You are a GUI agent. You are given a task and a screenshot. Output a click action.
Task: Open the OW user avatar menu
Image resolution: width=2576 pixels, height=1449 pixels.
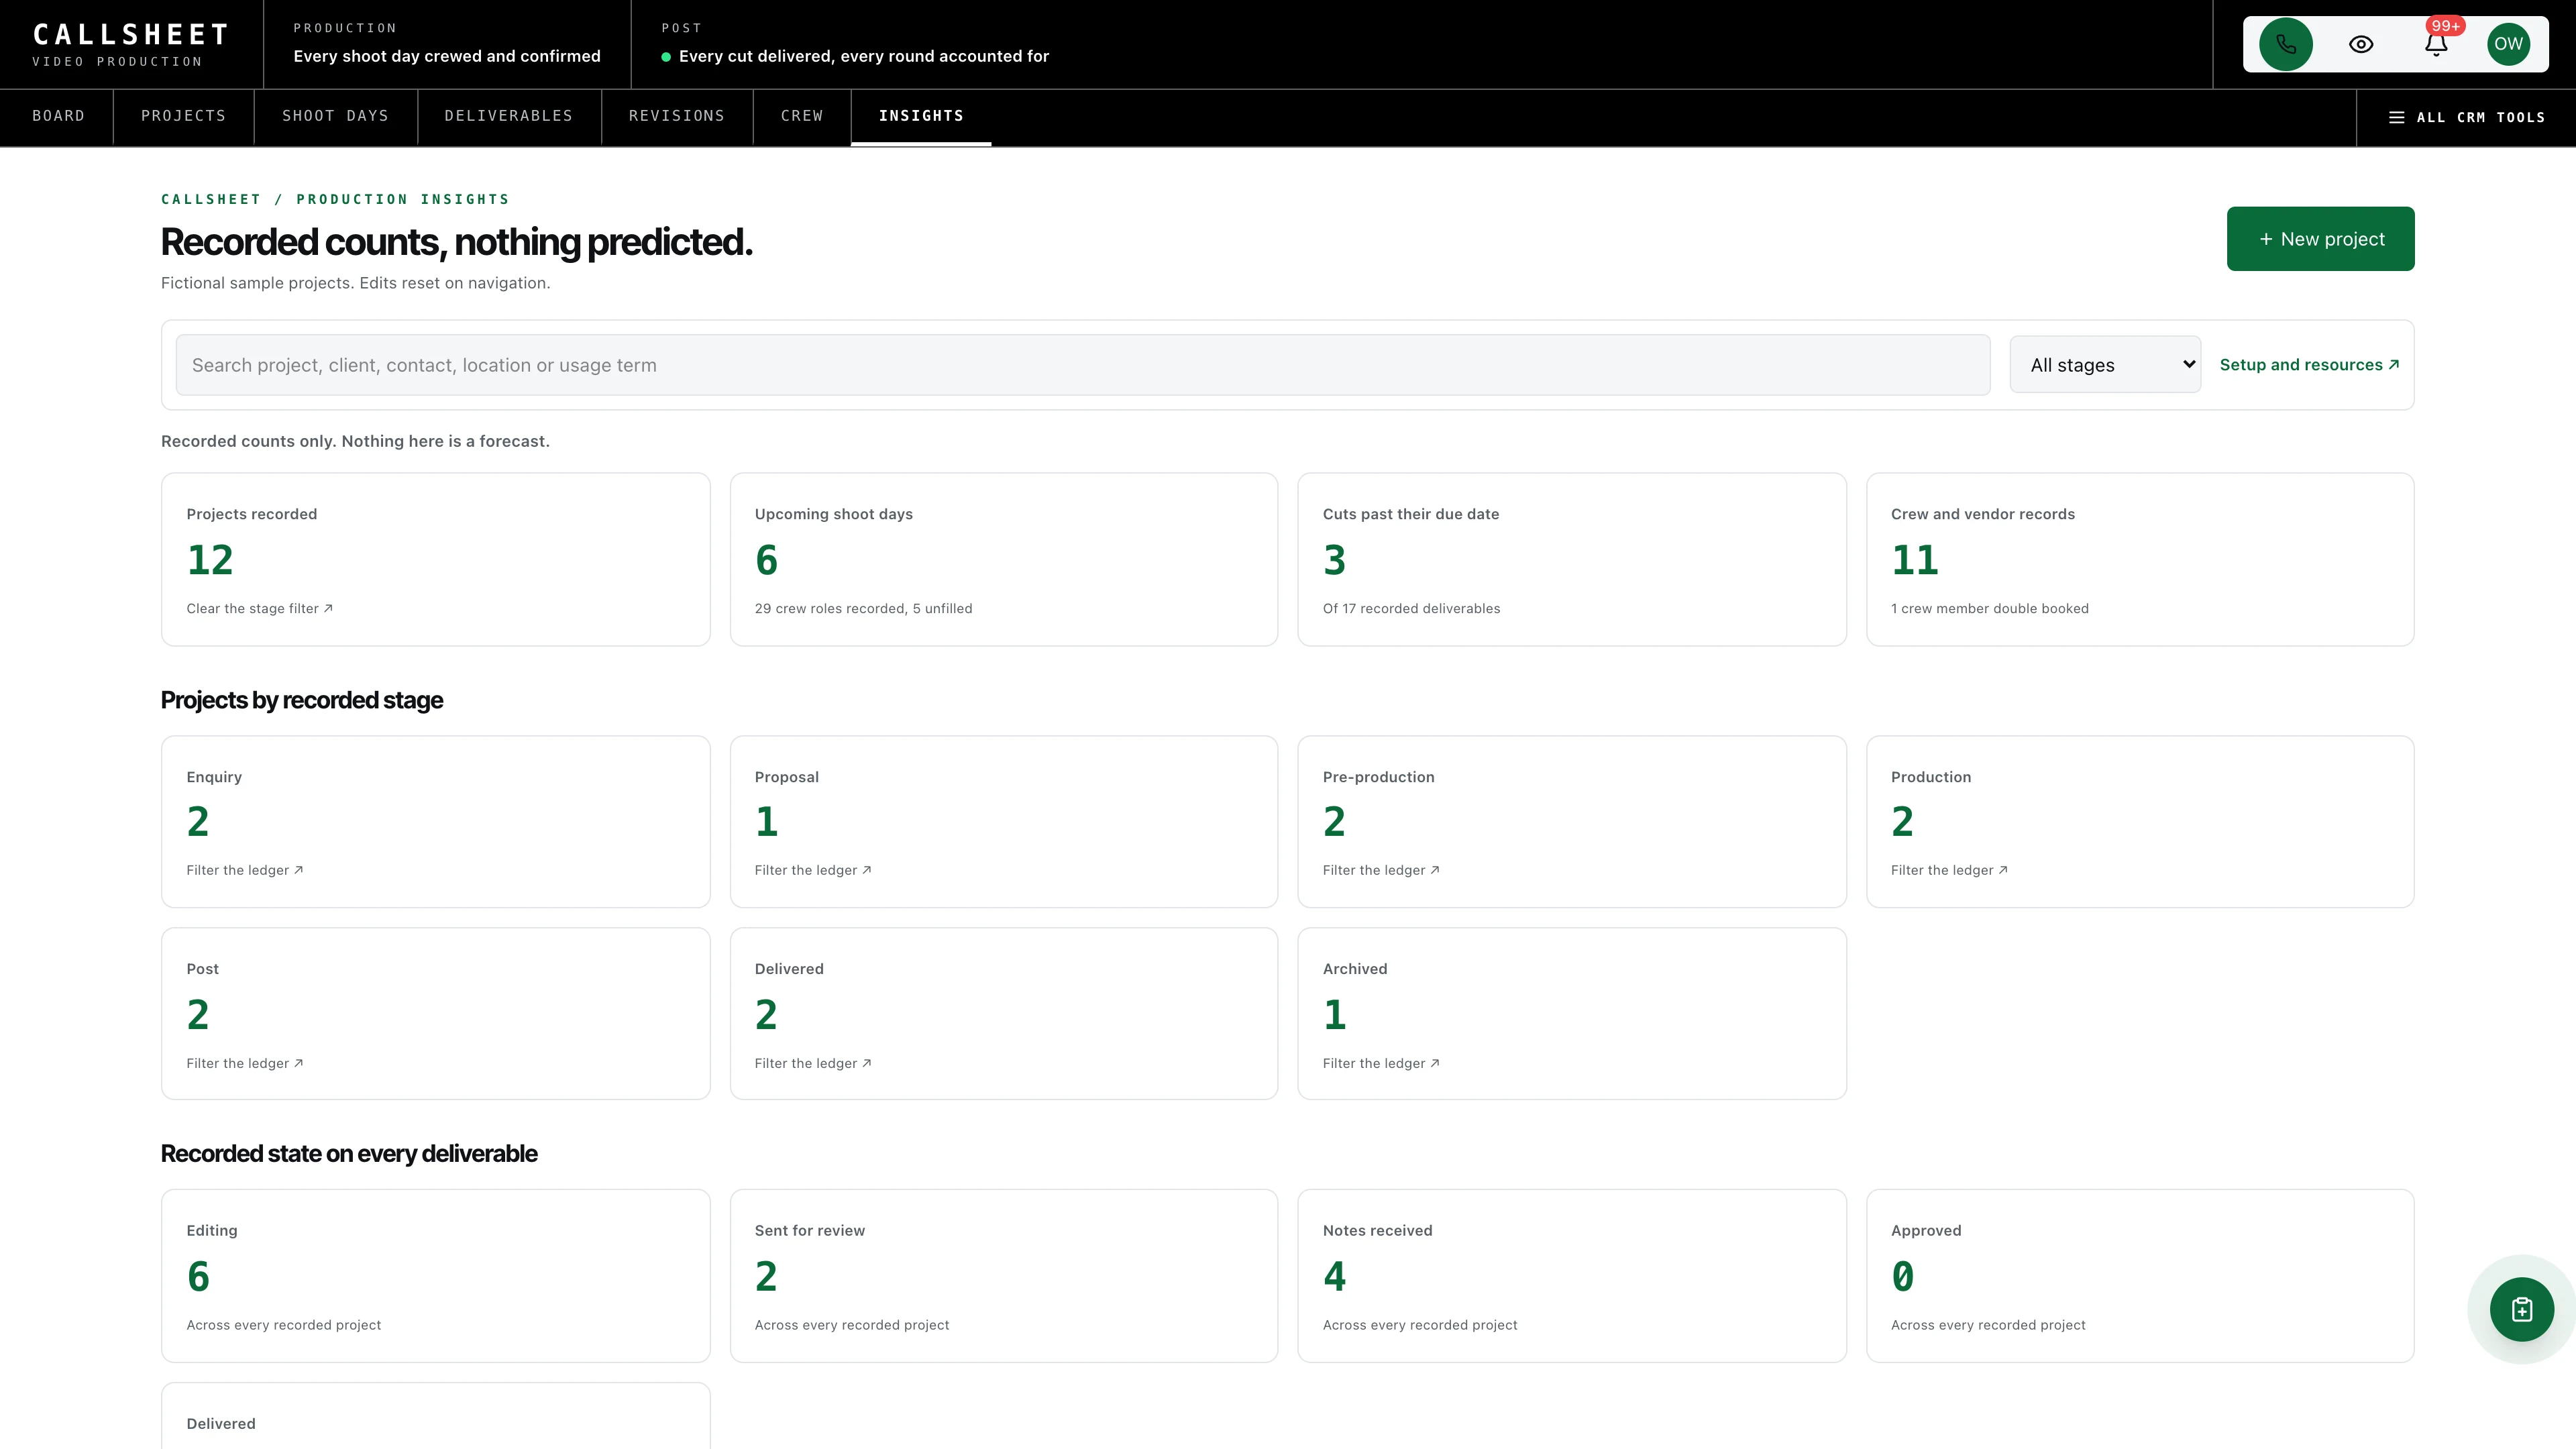pyautogui.click(x=2508, y=44)
